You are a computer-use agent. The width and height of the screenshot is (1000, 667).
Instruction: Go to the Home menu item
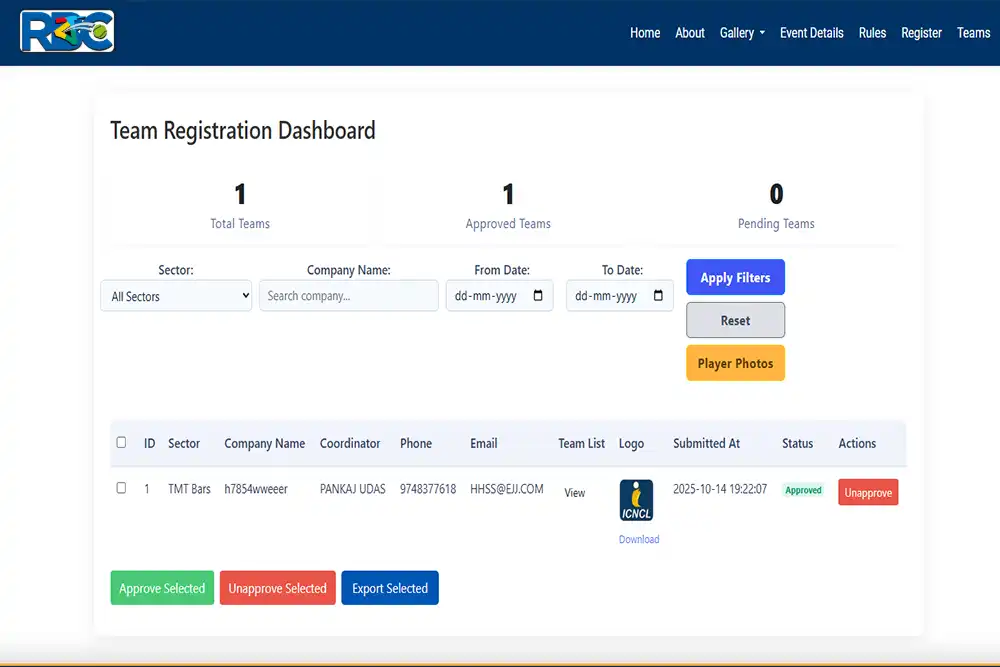(x=645, y=33)
